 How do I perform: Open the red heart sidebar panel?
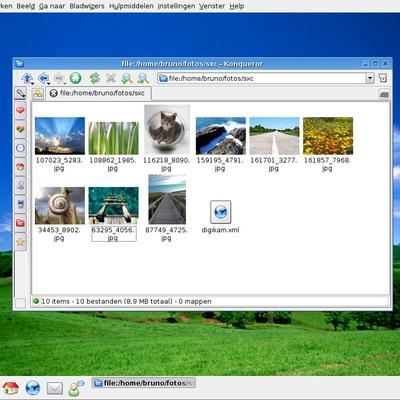click(x=20, y=110)
